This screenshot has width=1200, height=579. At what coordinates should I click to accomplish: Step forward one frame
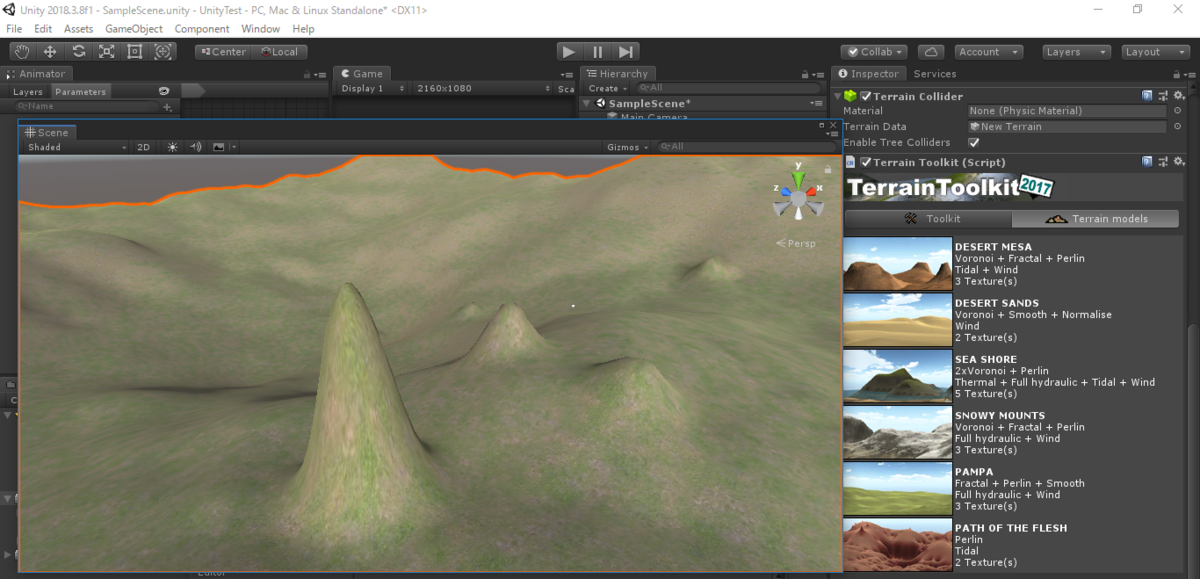[625, 52]
